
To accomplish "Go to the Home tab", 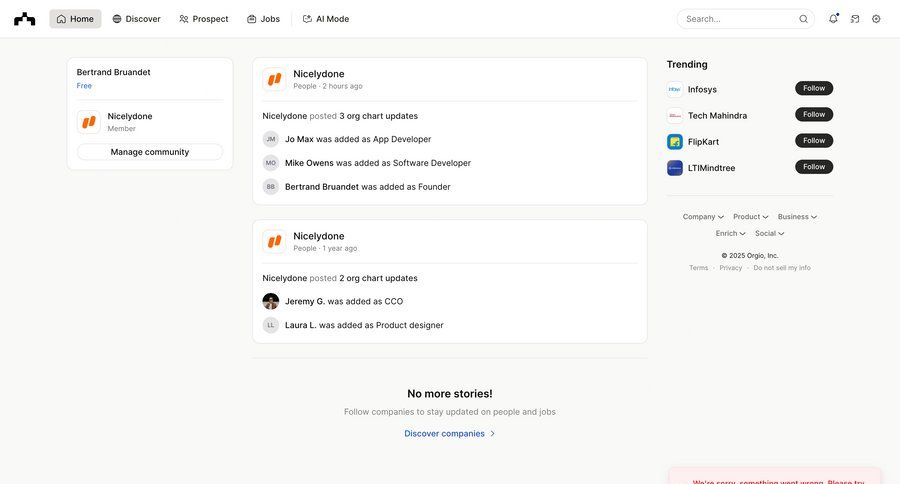I will click(75, 19).
